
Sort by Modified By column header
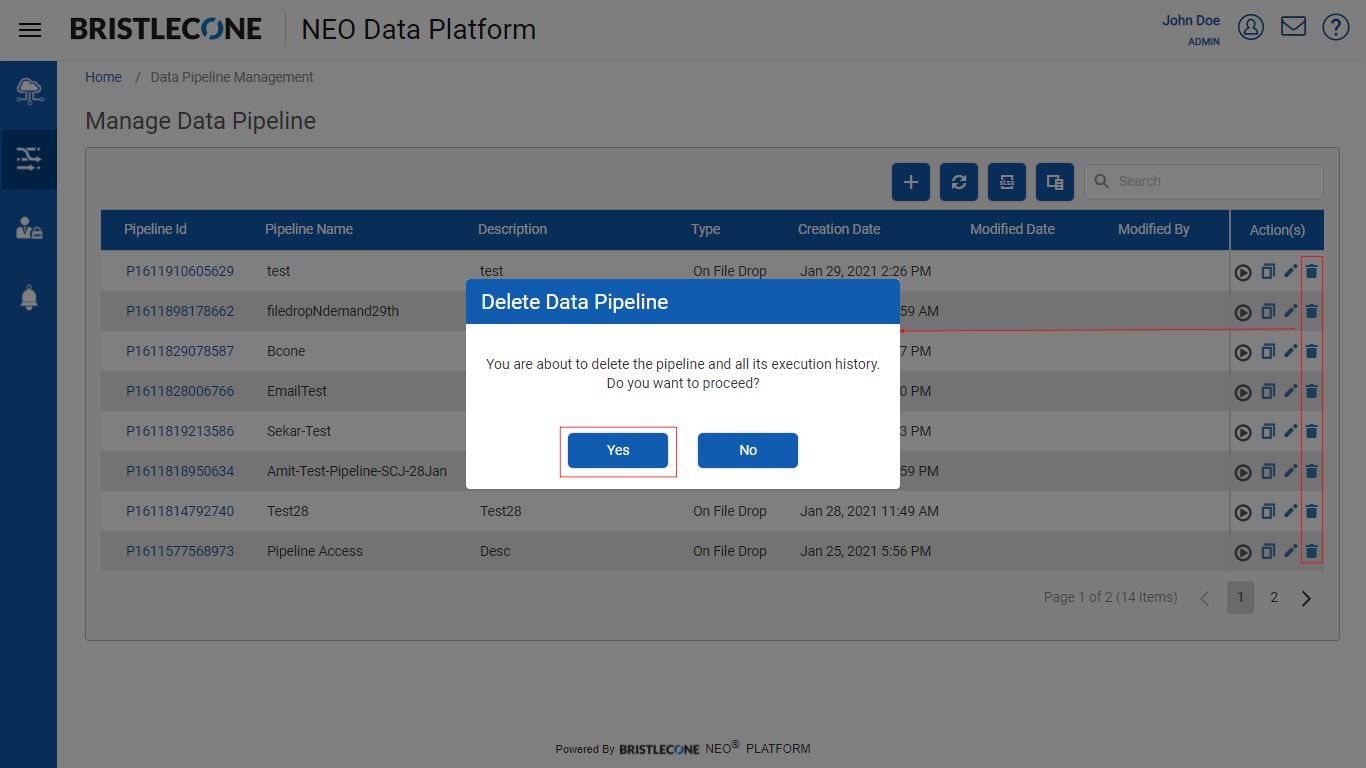(x=1153, y=229)
